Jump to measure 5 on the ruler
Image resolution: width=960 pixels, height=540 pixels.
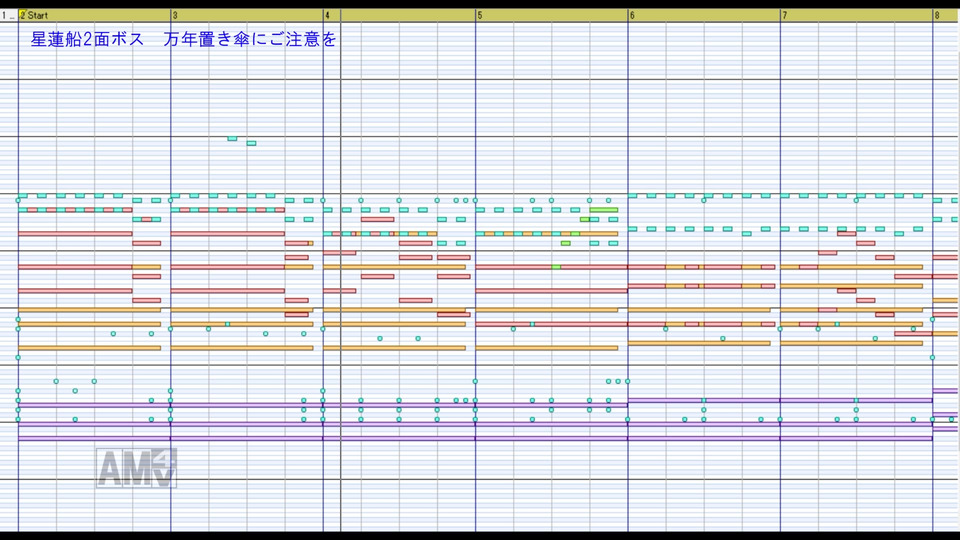480,15
